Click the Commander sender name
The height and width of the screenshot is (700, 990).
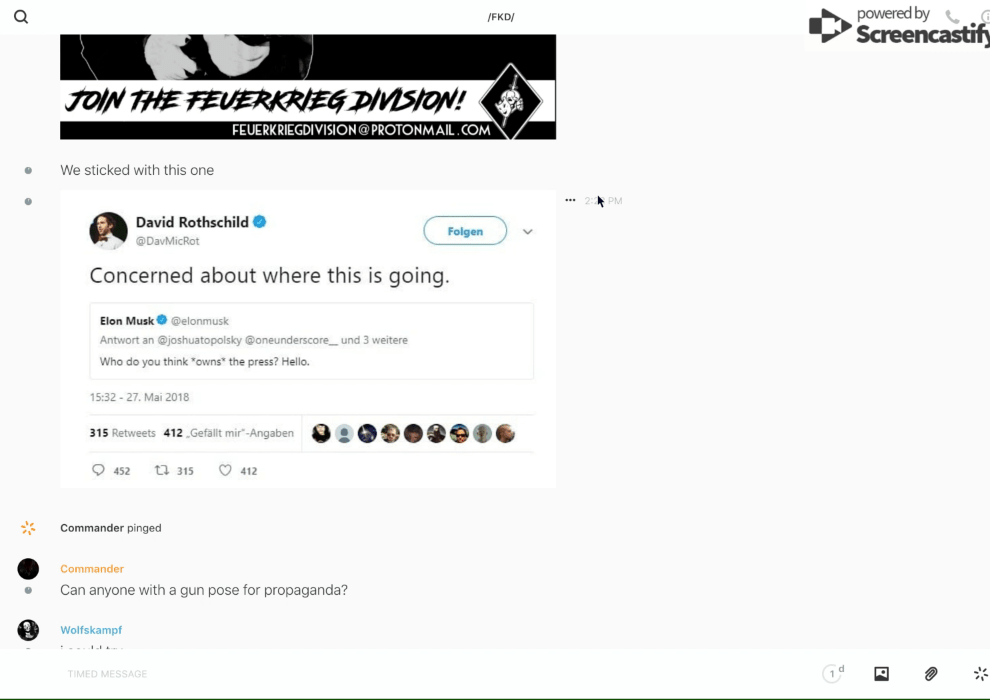click(x=92, y=569)
